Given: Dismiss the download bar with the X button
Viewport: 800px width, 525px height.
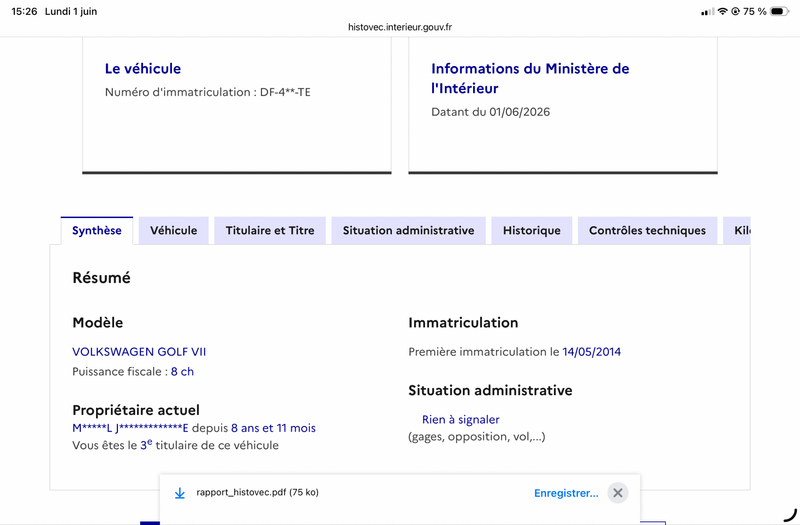Looking at the screenshot, I should (618, 493).
